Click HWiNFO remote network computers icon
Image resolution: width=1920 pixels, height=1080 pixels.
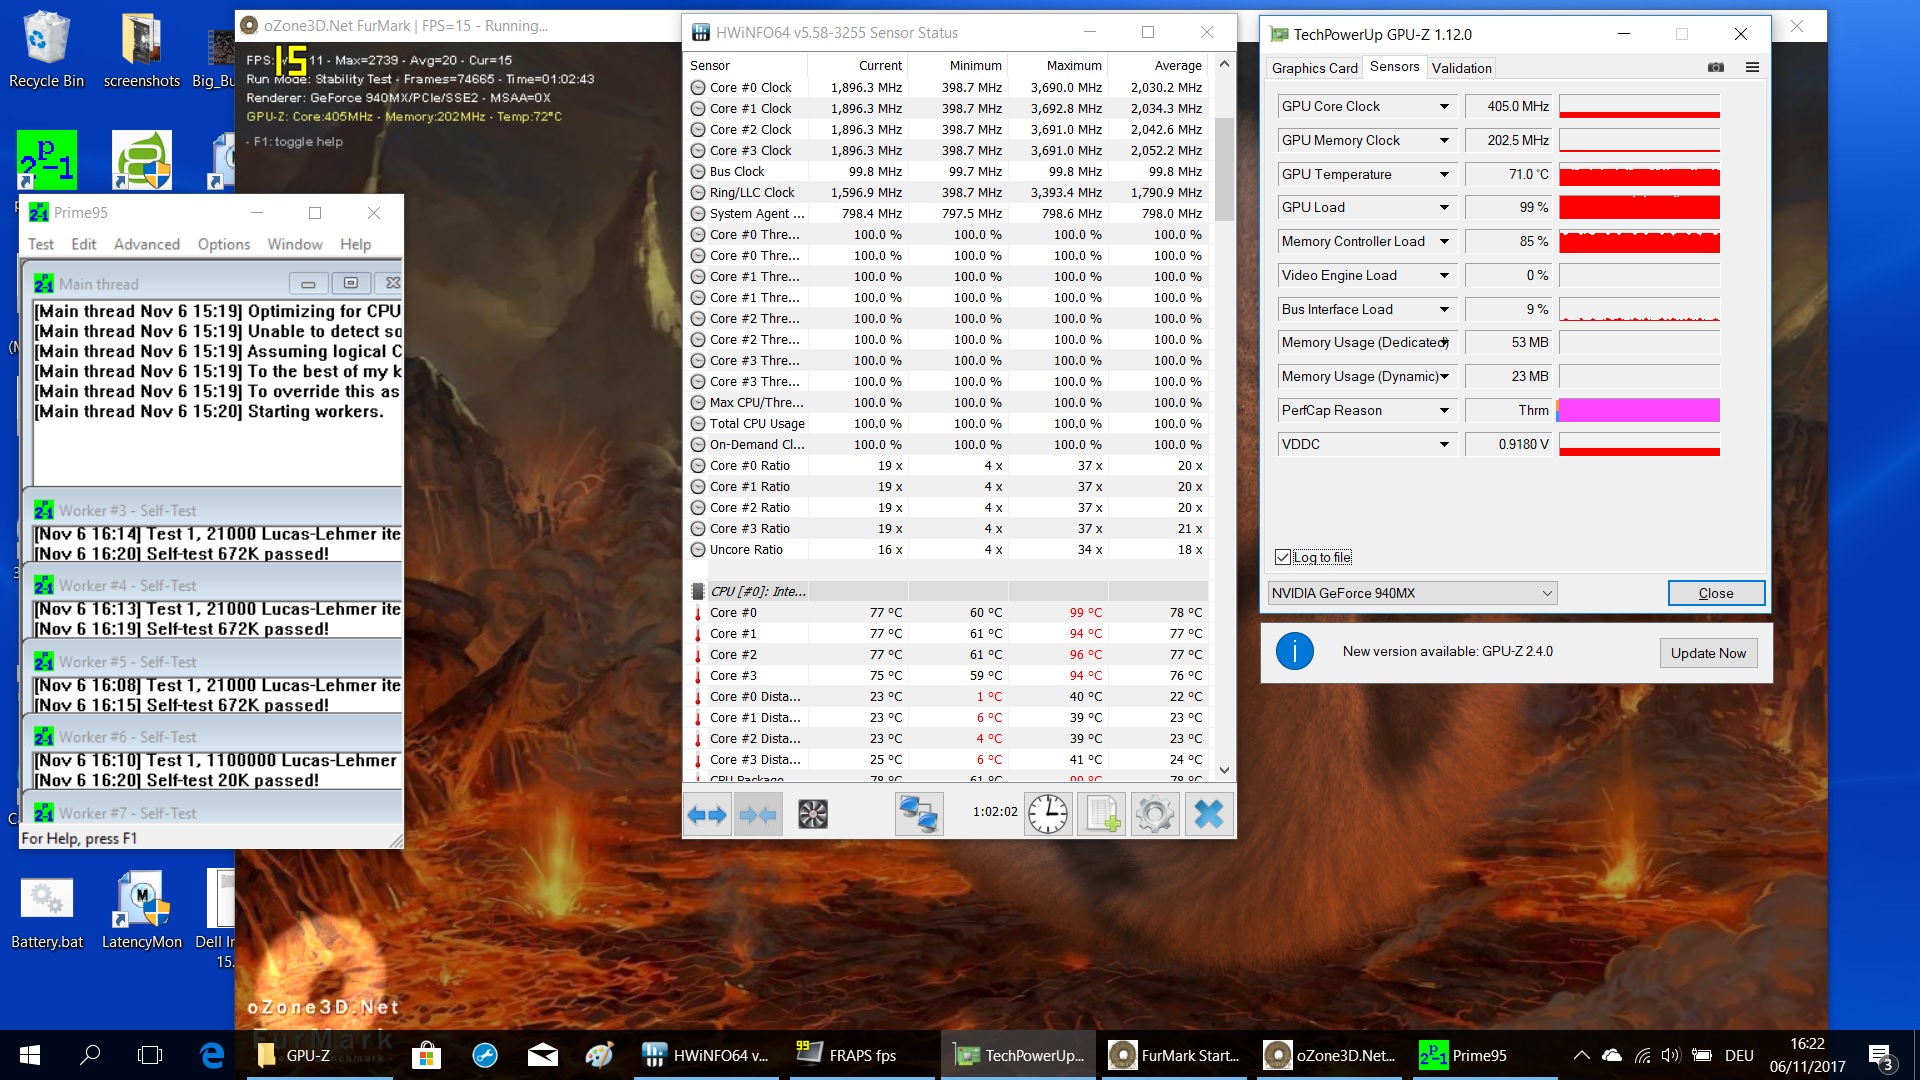pos(918,815)
